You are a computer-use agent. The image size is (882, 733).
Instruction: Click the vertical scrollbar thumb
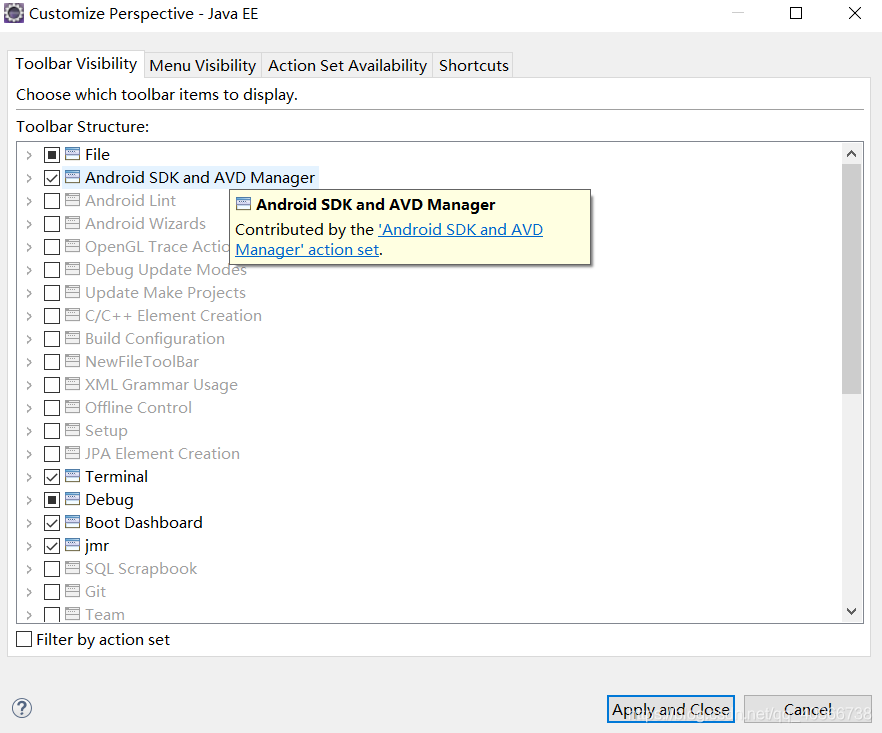pos(851,279)
